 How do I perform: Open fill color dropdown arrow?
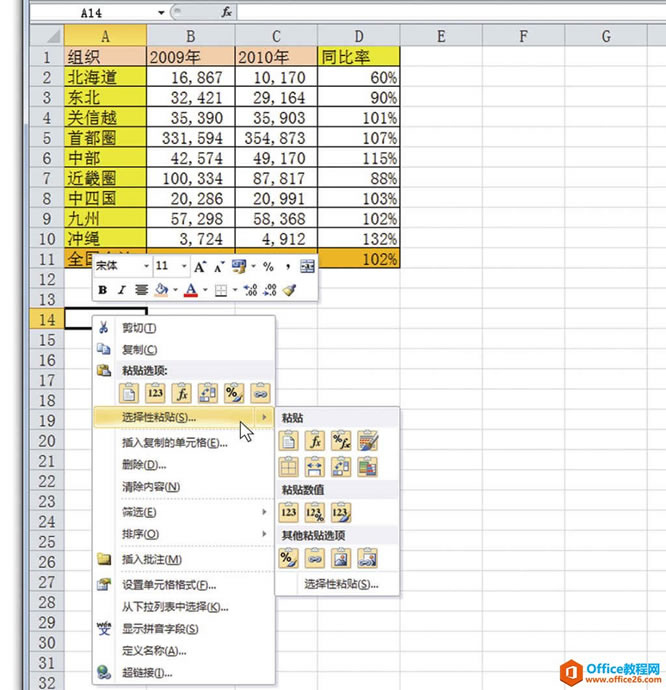click(175, 290)
